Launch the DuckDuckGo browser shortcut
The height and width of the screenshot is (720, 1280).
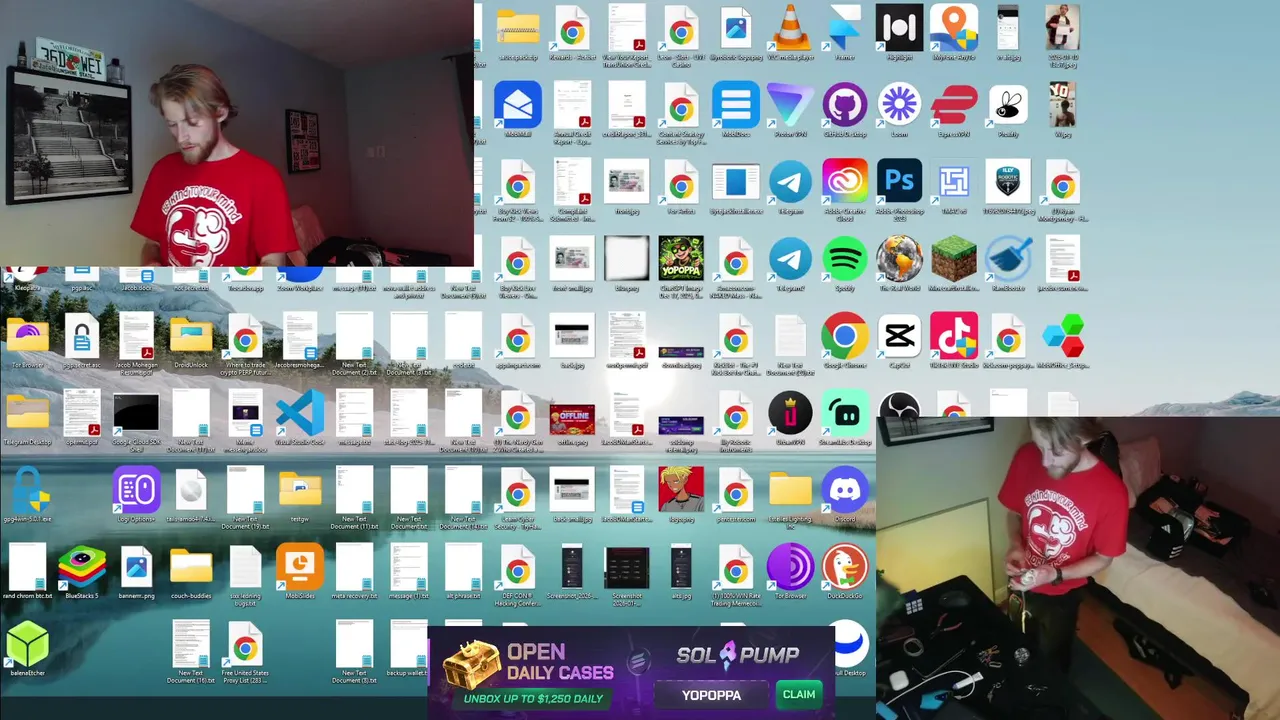point(844,568)
